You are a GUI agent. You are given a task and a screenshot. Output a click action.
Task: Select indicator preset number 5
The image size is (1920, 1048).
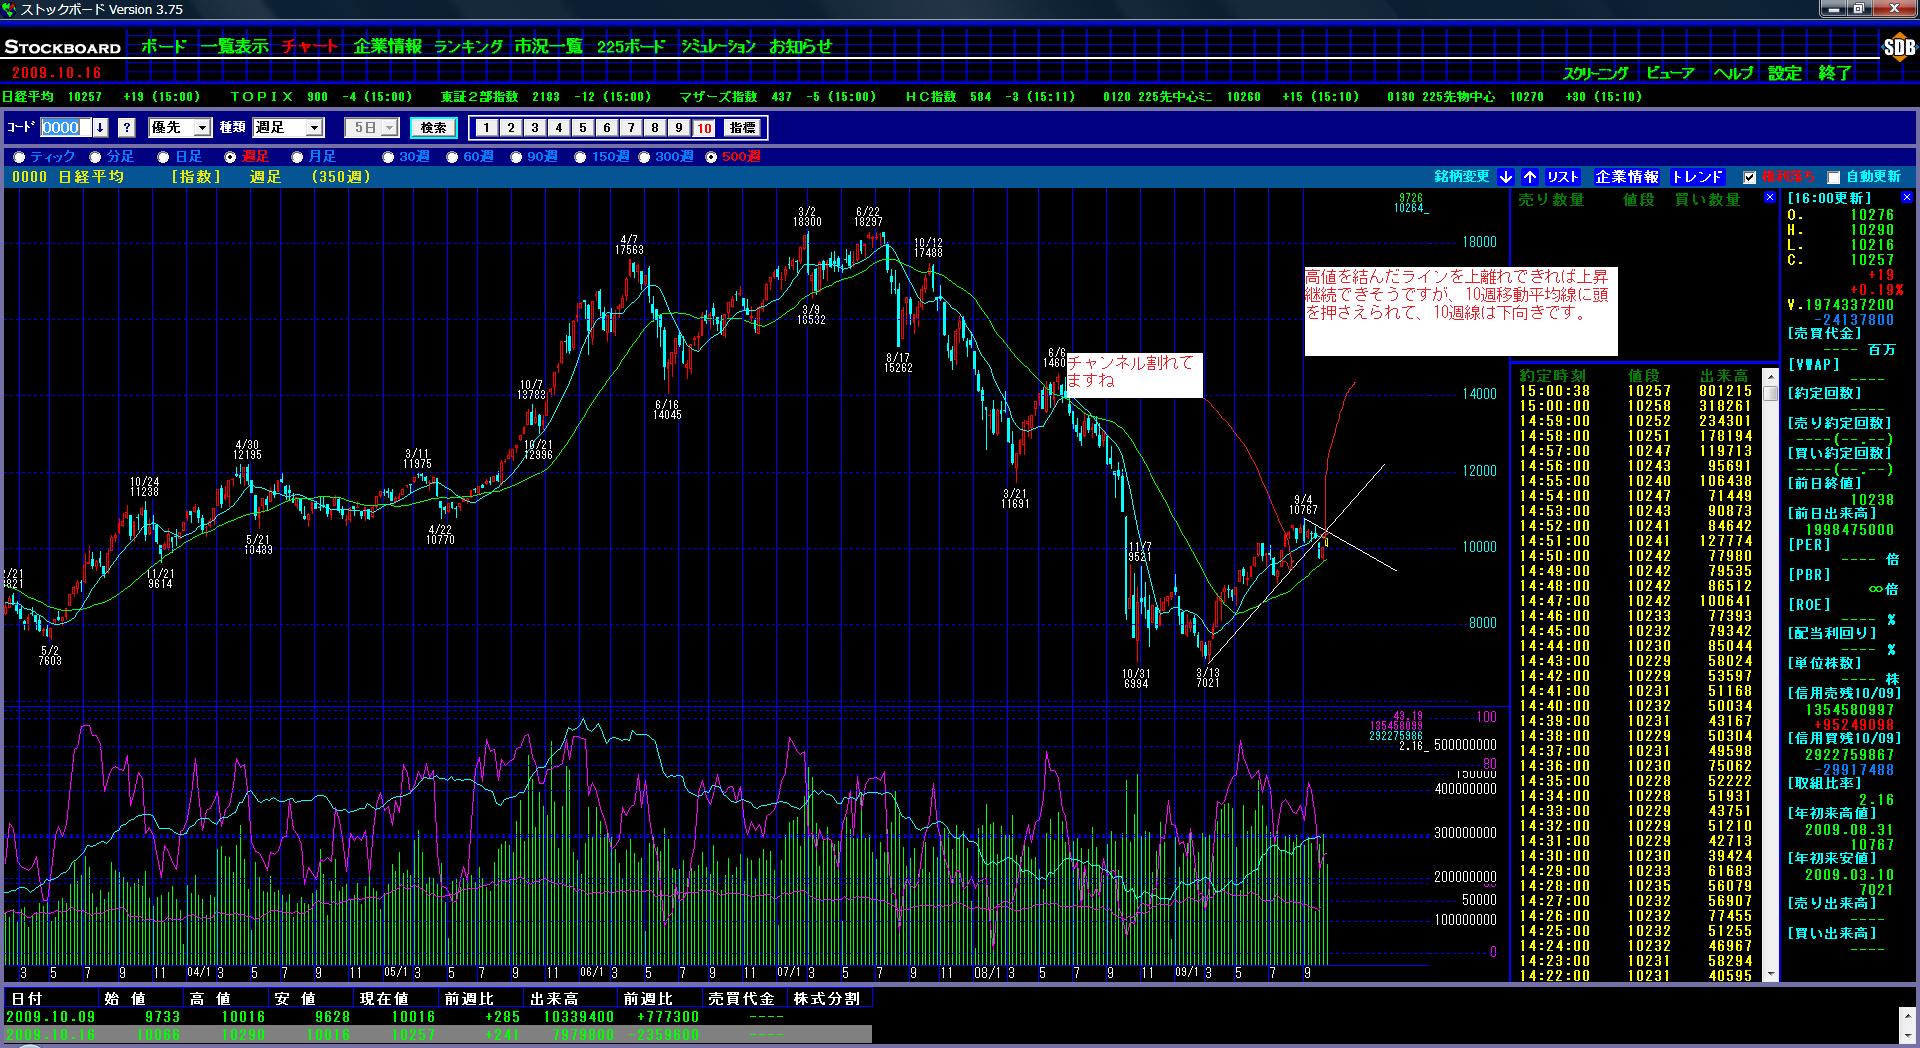[583, 128]
